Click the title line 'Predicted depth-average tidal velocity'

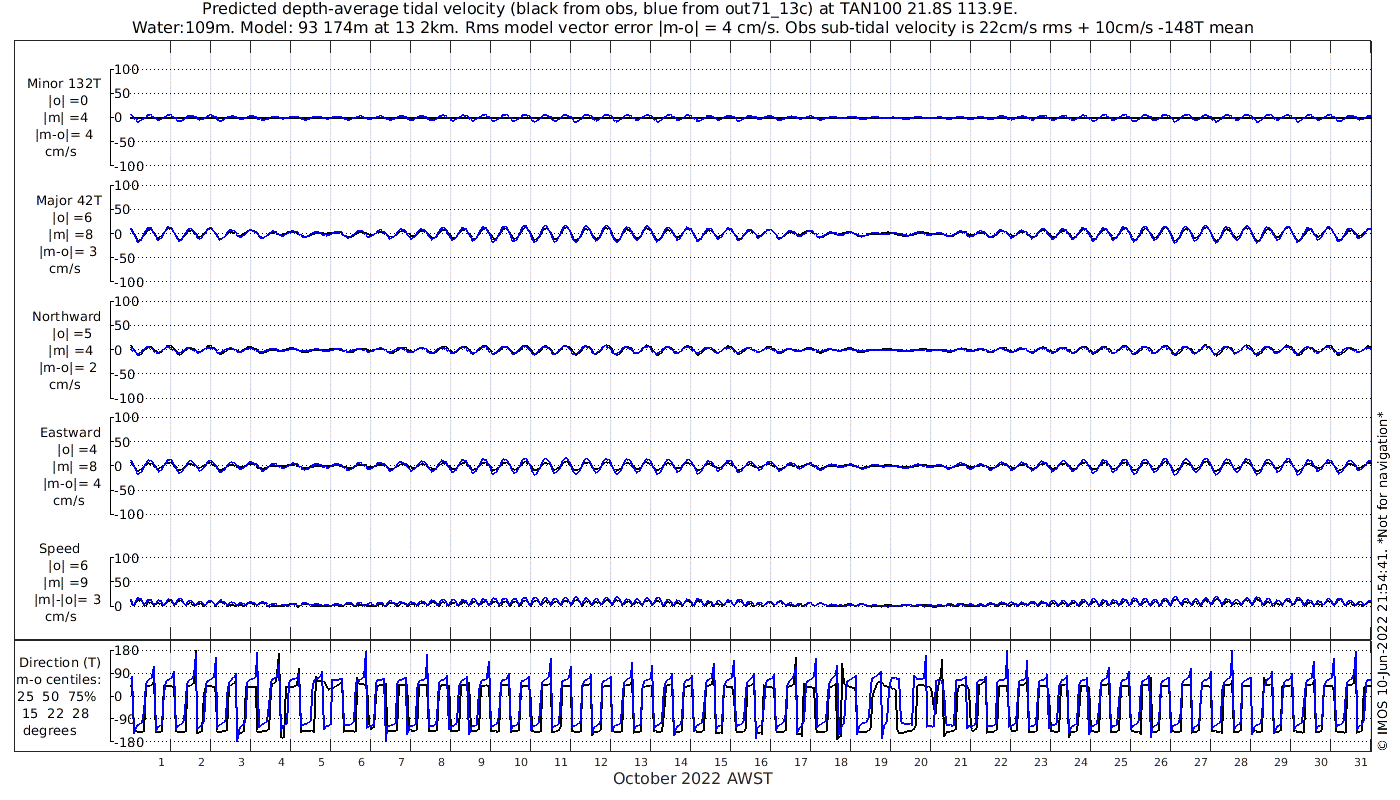click(x=609, y=10)
